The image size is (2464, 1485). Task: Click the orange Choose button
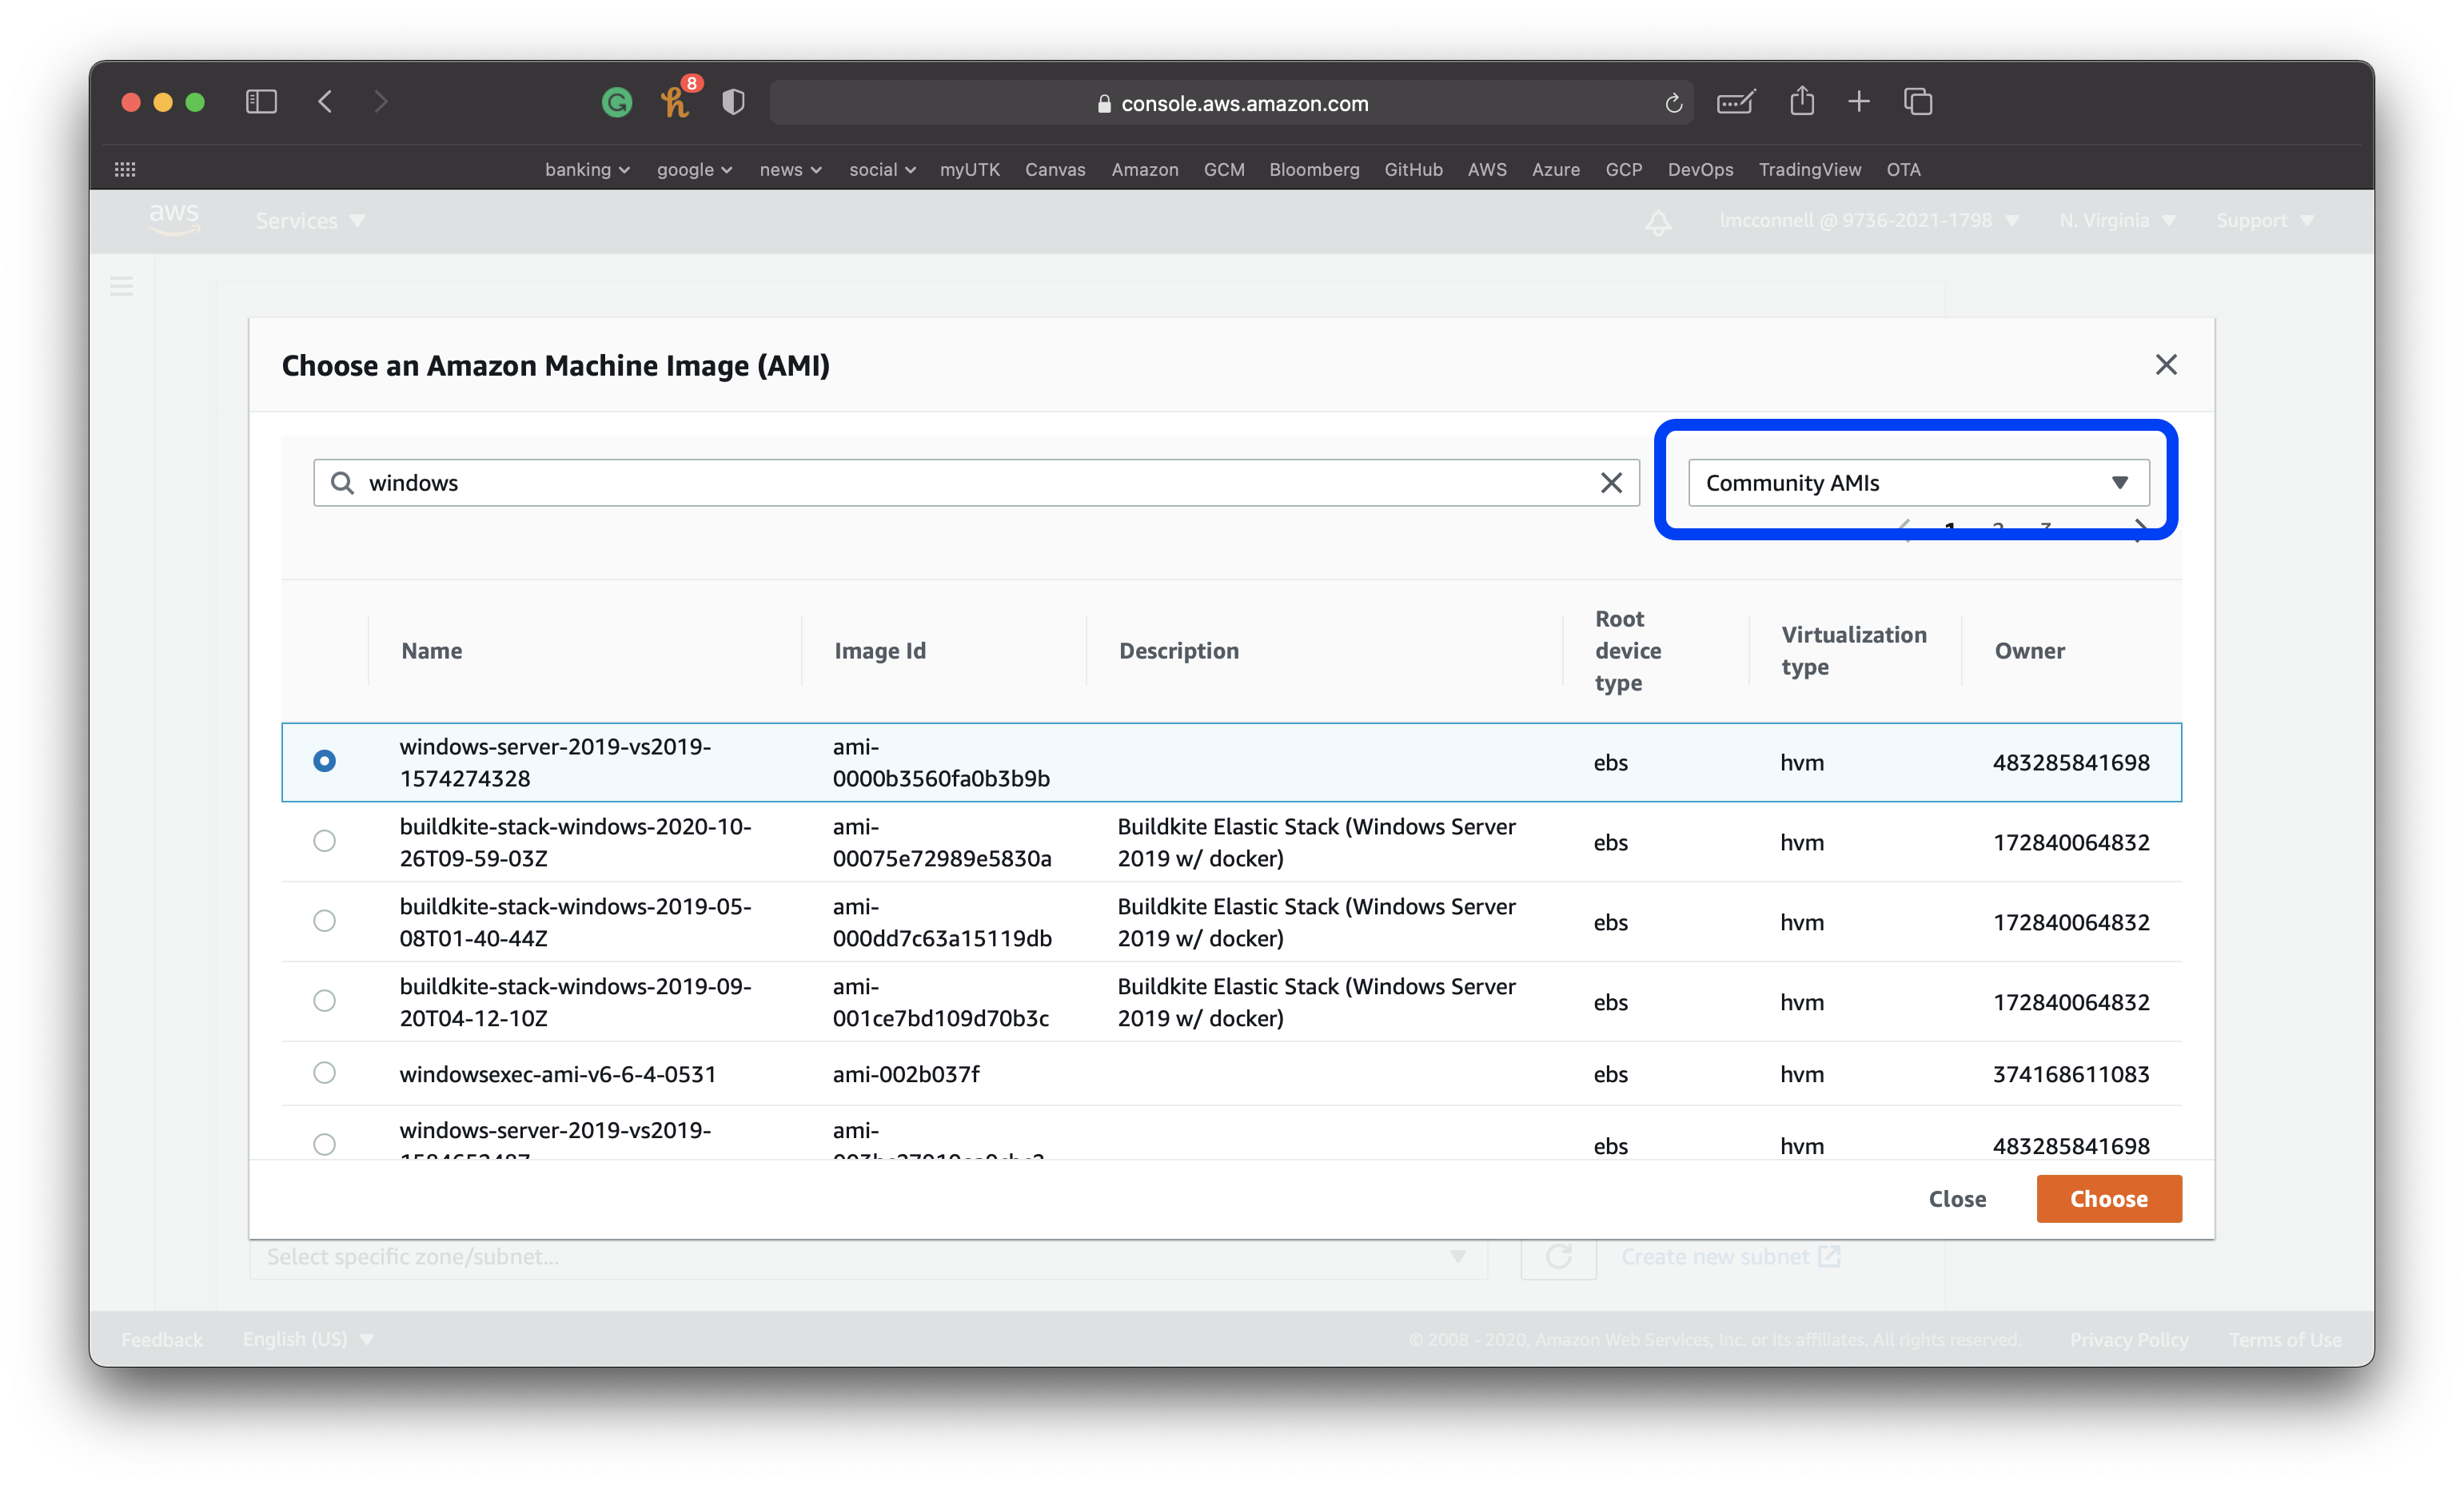pos(2109,1199)
